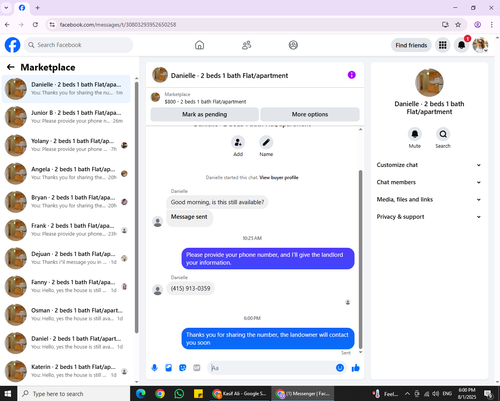Open the Osman conversation
This screenshot has height=401, width=500.
66,315
